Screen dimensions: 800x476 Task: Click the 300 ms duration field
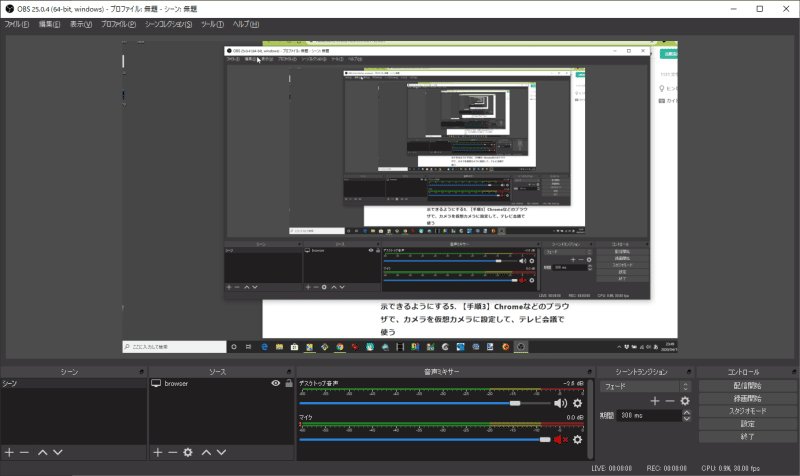click(649, 415)
